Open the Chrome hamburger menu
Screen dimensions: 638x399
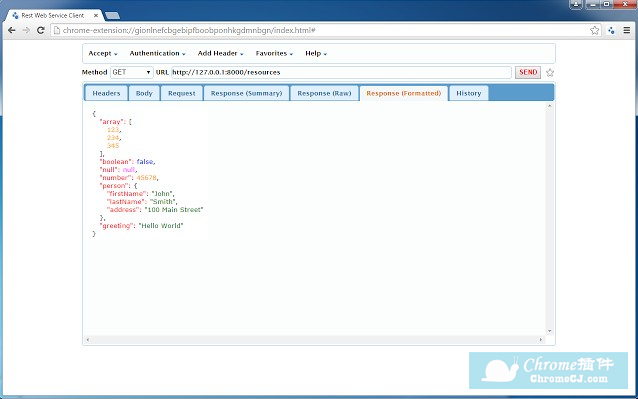point(627,30)
